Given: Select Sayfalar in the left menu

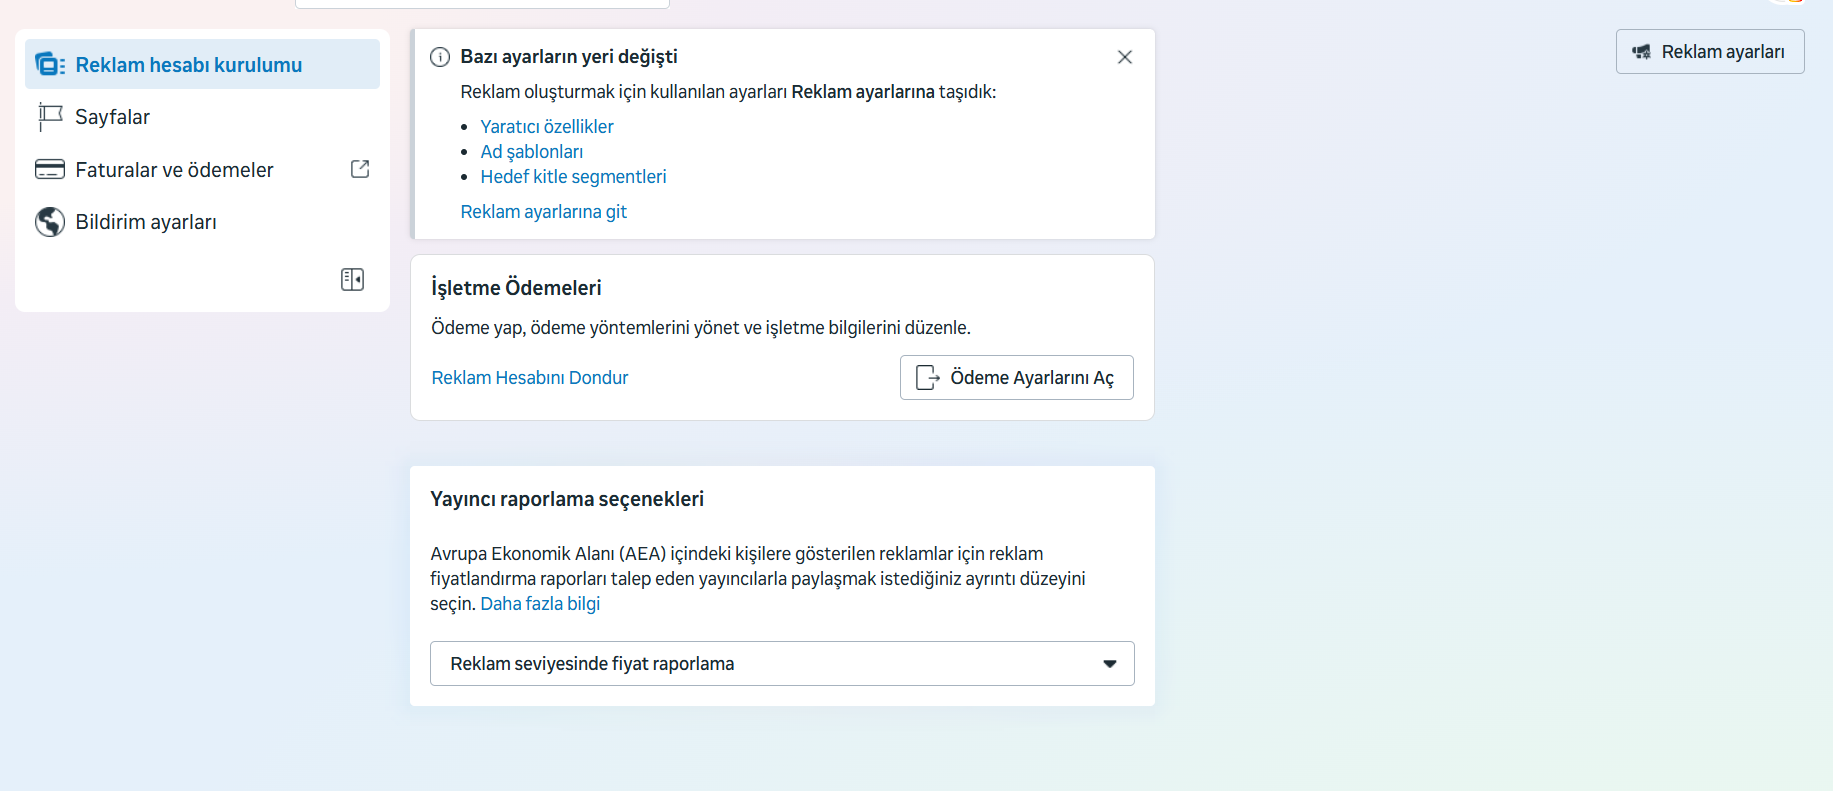Looking at the screenshot, I should coord(112,117).
